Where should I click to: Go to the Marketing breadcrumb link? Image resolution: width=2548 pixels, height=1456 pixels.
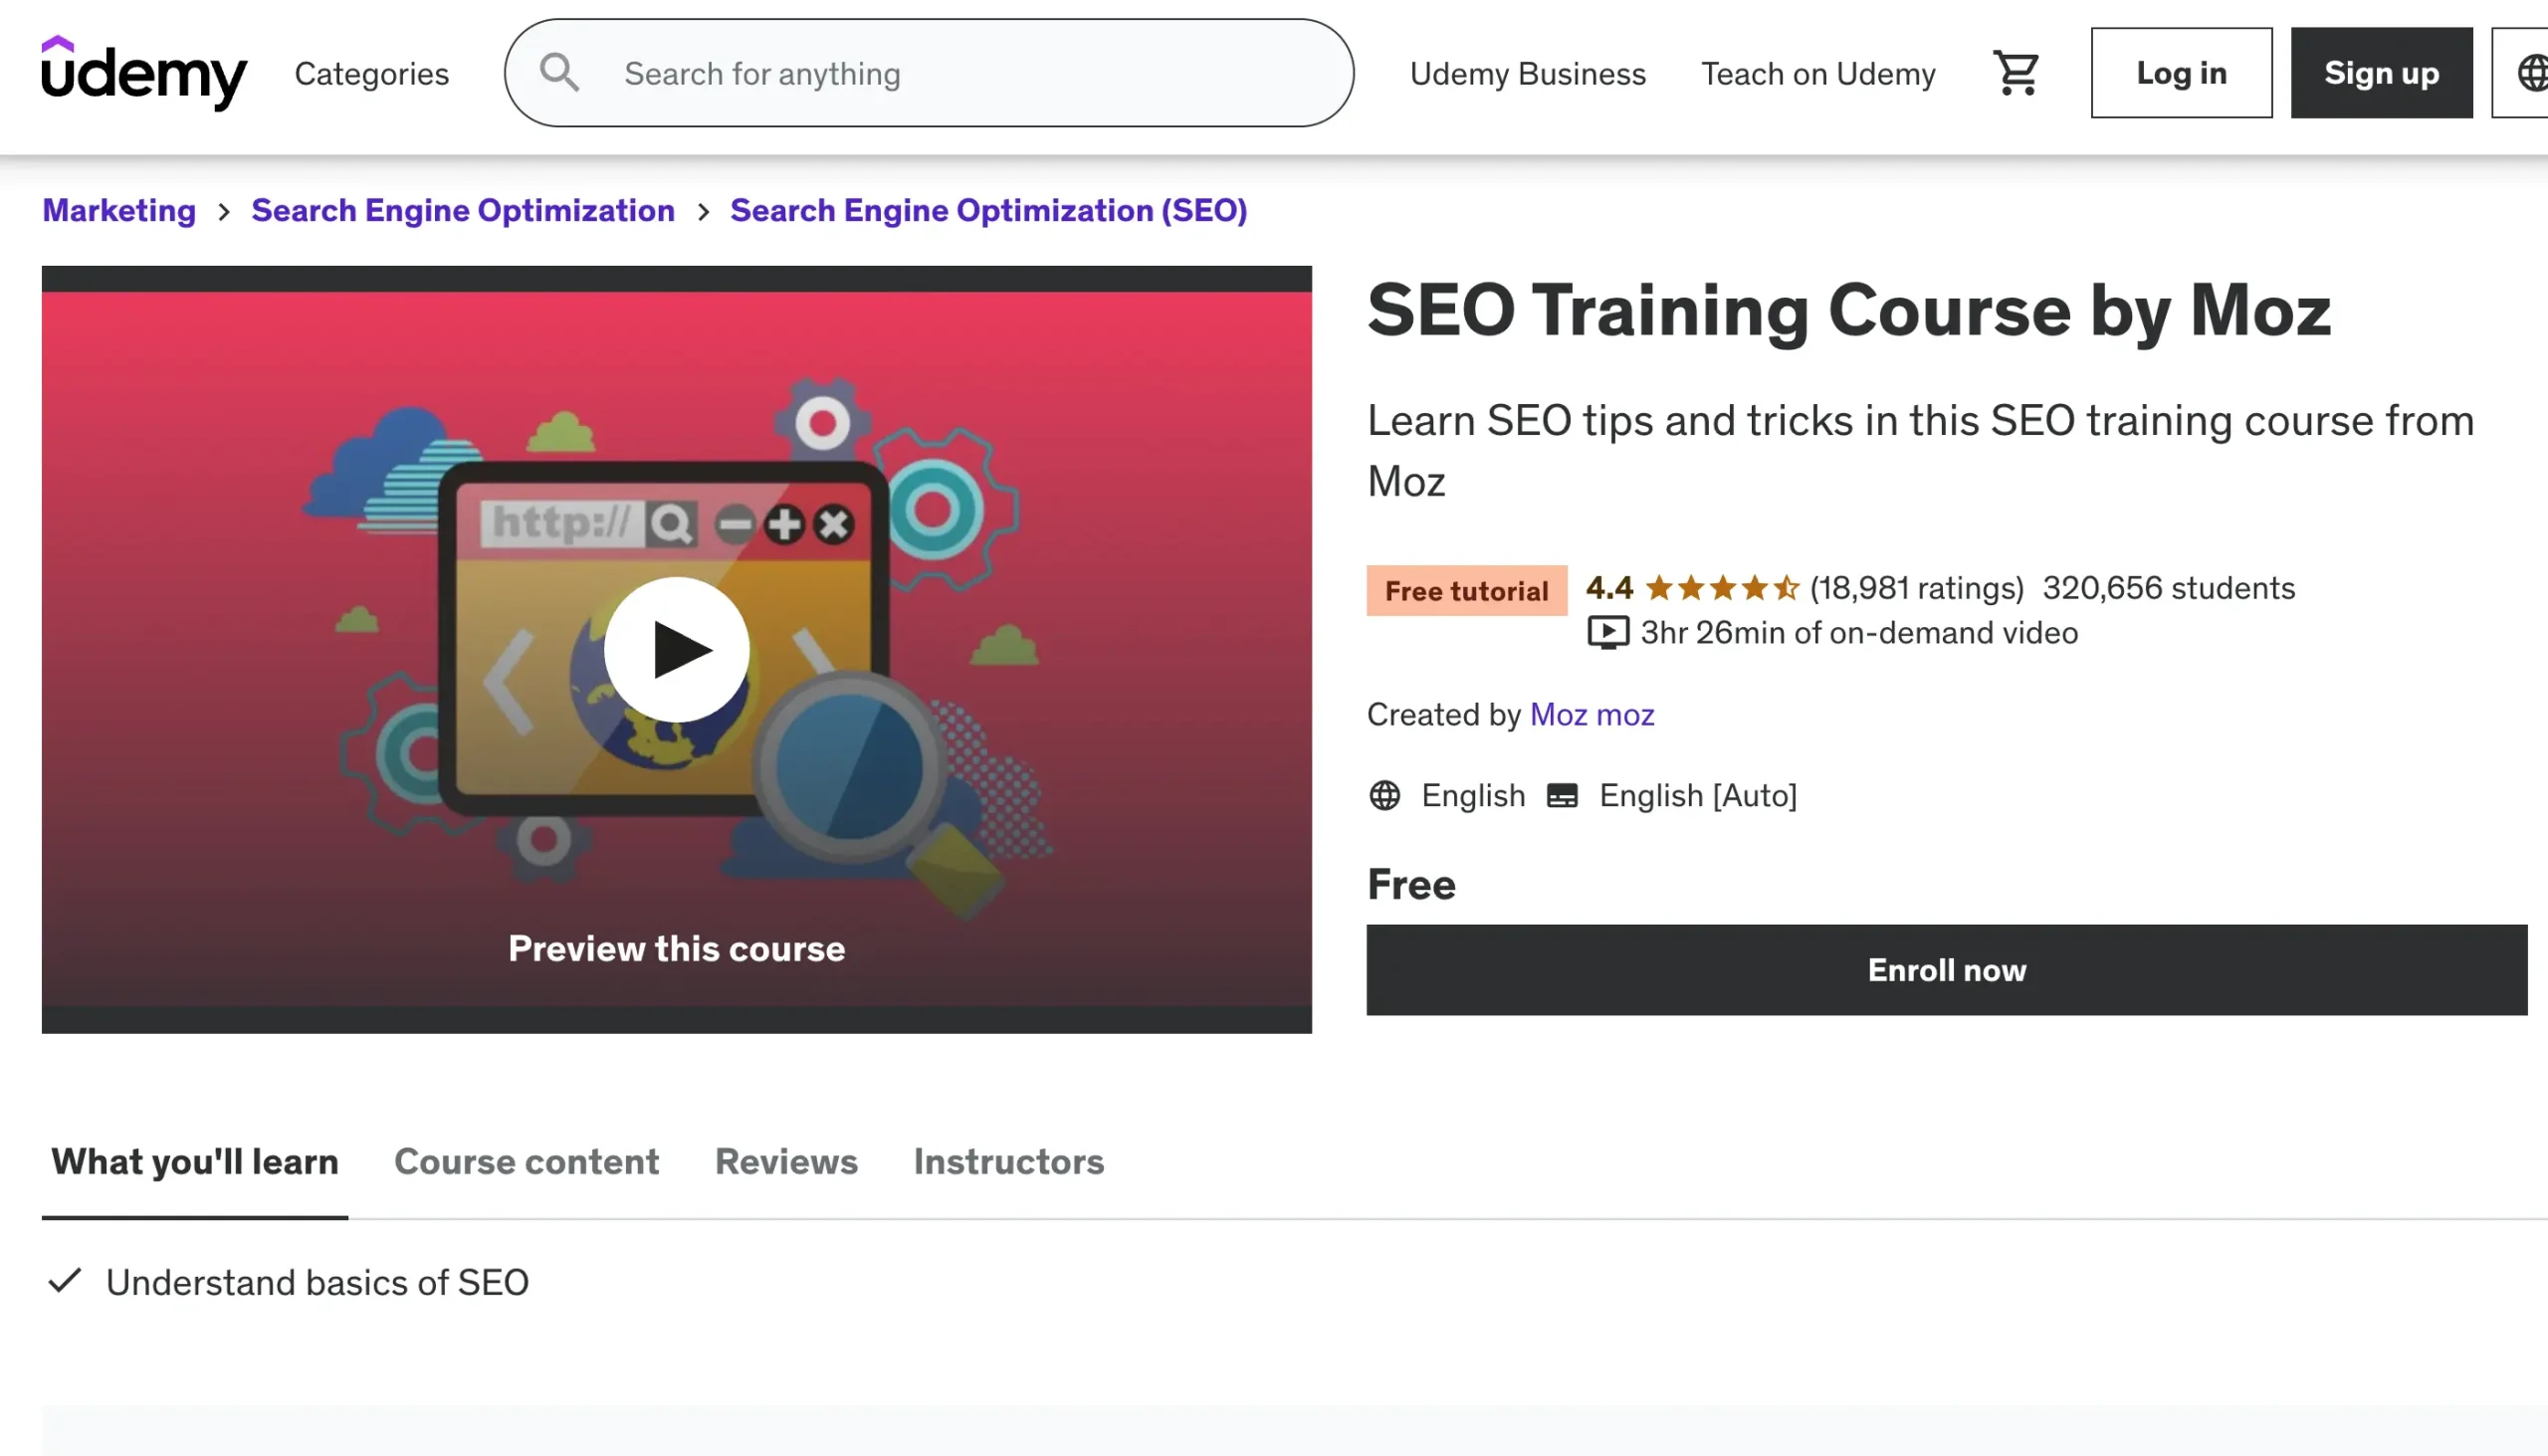tap(119, 210)
